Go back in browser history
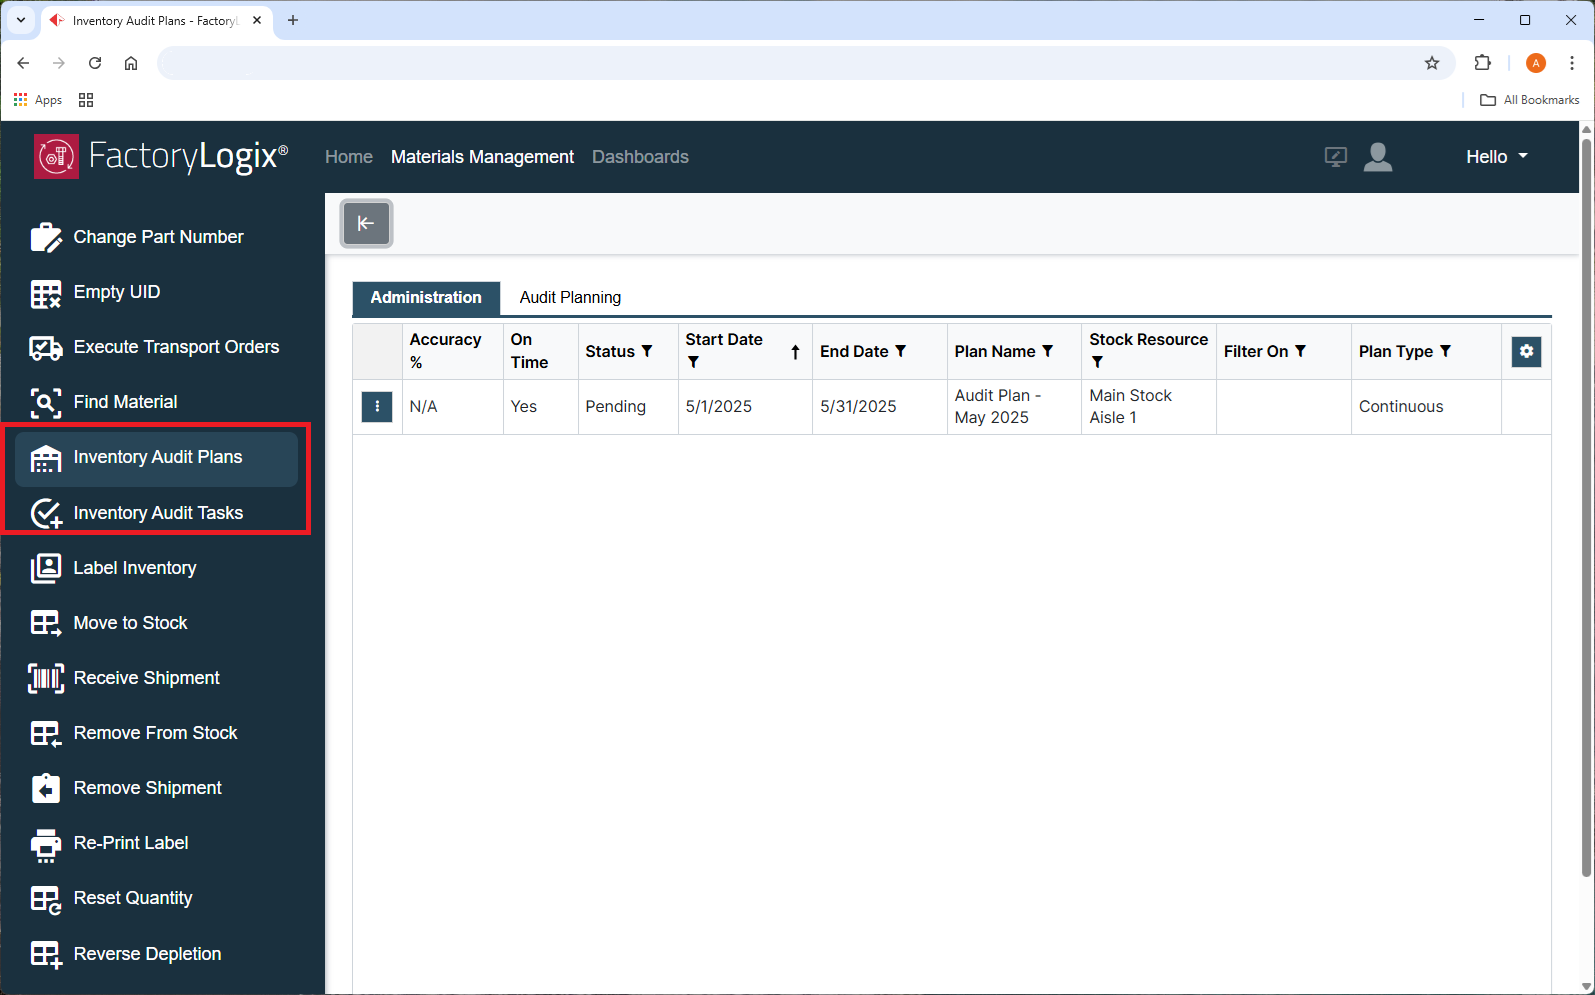1595x995 pixels. 23,63
